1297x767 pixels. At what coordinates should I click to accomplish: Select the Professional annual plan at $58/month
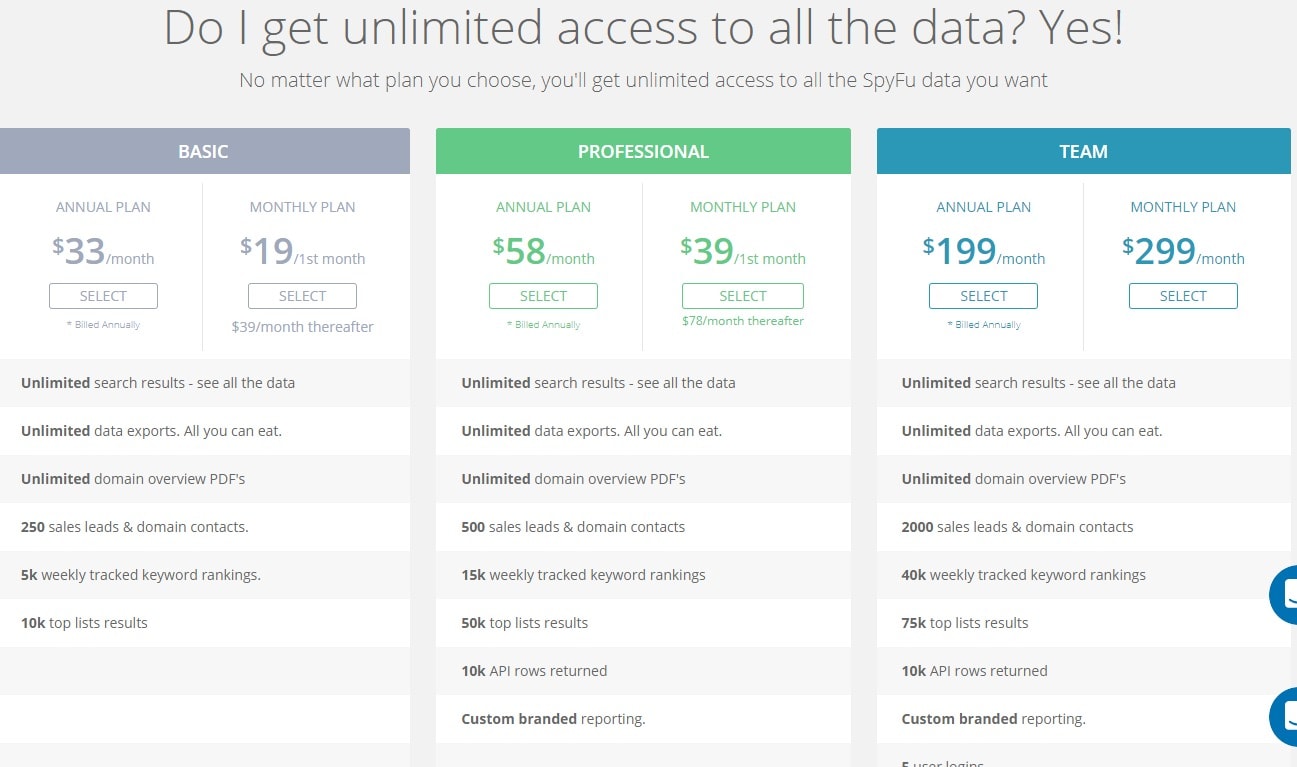[x=543, y=296]
